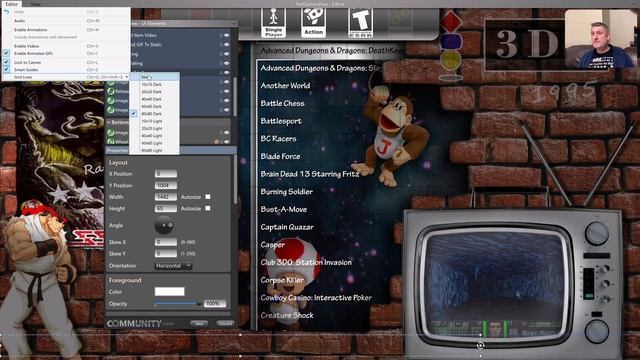640x360 pixels.
Task: Choose Enable Videos menu entry
Action: tap(65, 46)
